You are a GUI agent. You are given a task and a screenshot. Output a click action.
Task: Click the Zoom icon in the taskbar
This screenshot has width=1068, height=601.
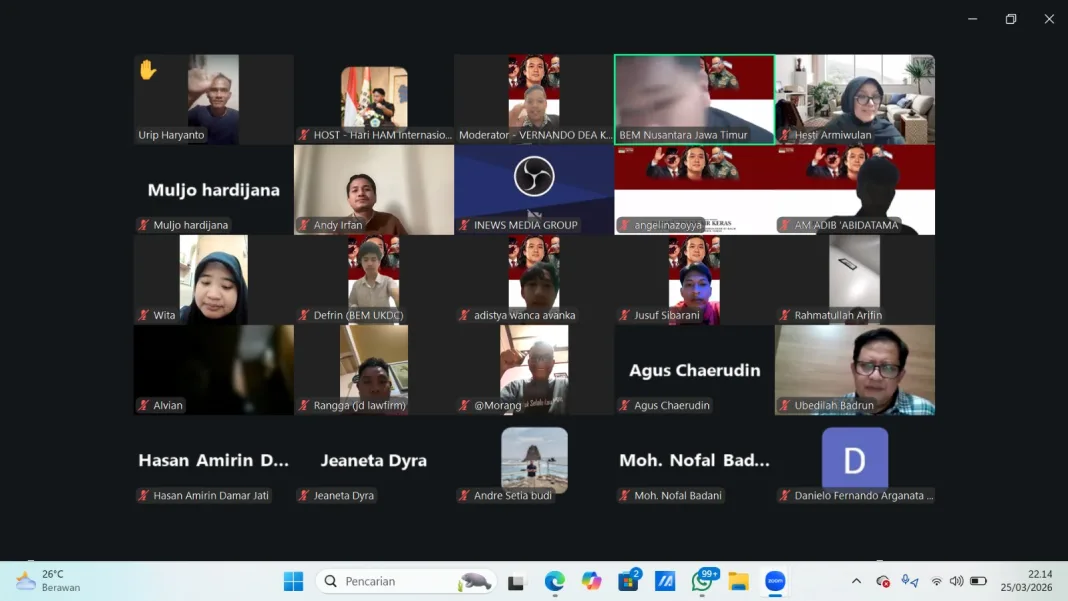[775, 581]
